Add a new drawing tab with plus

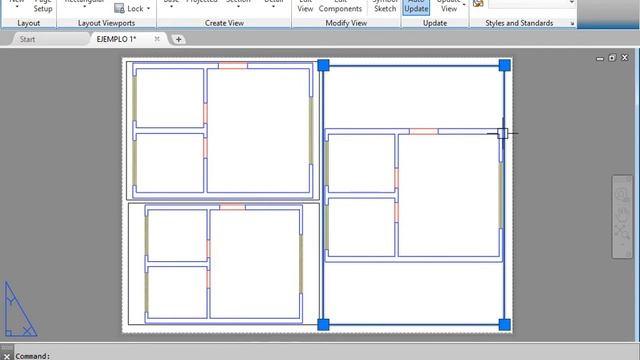pyautogui.click(x=178, y=40)
